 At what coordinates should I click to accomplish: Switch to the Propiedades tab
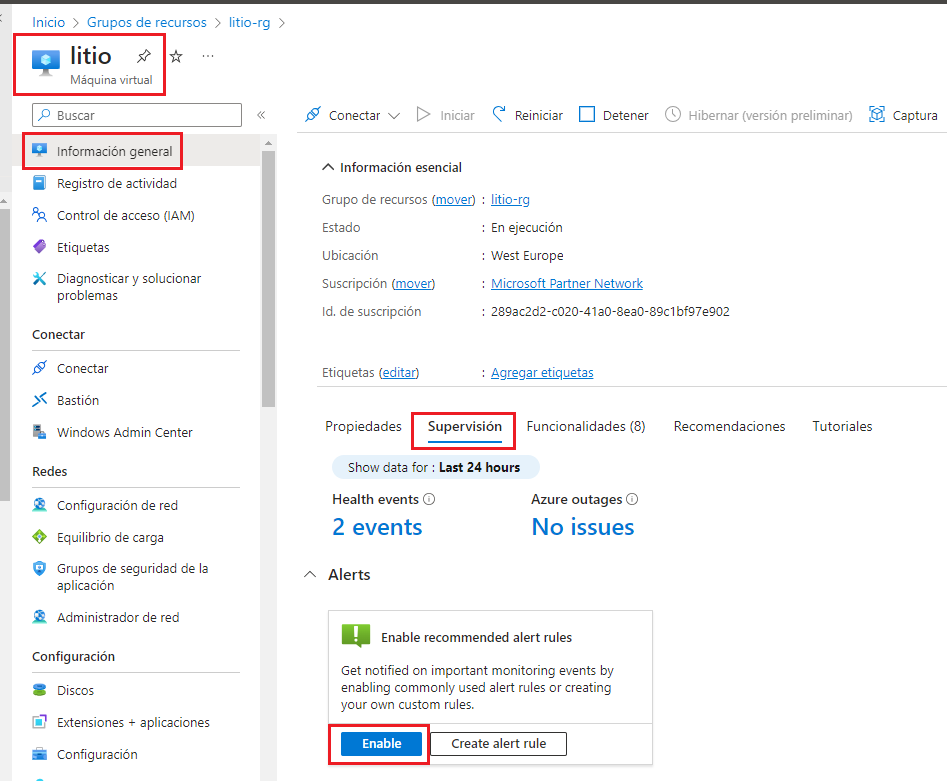363,426
